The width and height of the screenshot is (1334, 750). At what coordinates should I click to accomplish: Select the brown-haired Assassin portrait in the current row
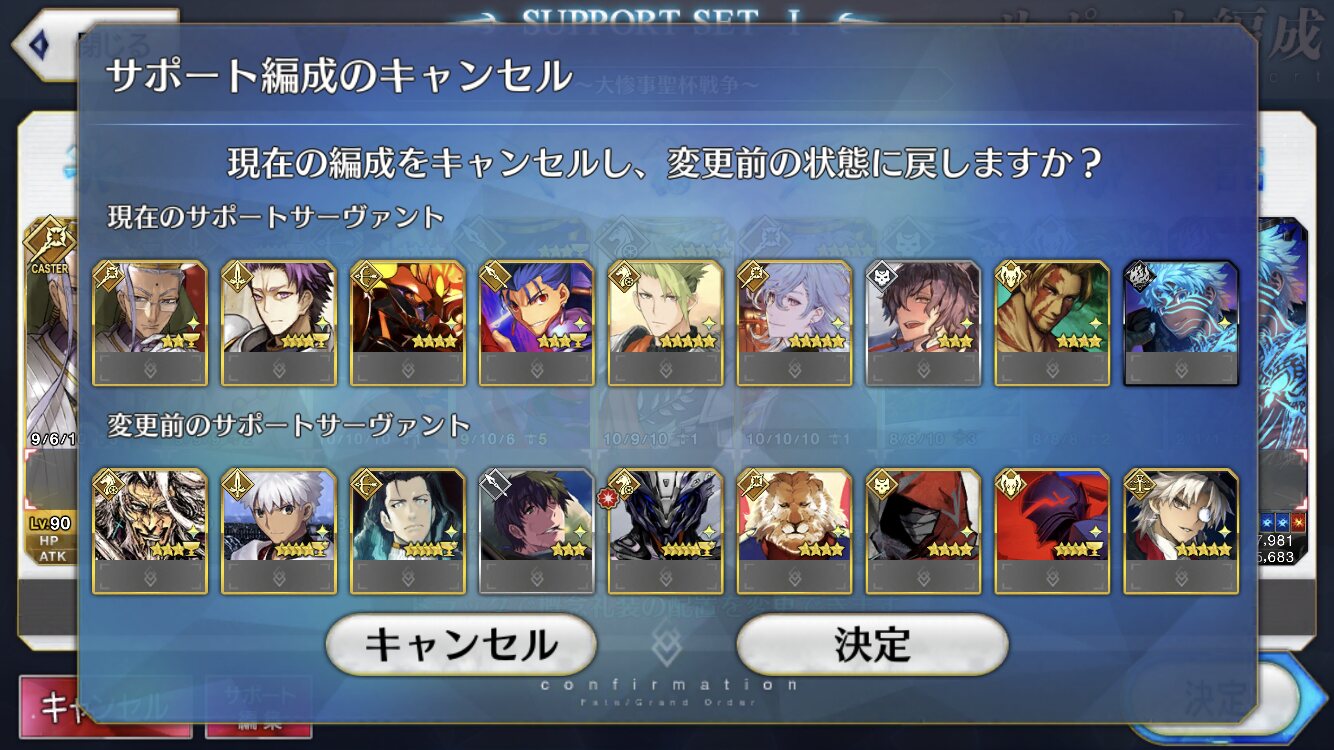pos(924,324)
